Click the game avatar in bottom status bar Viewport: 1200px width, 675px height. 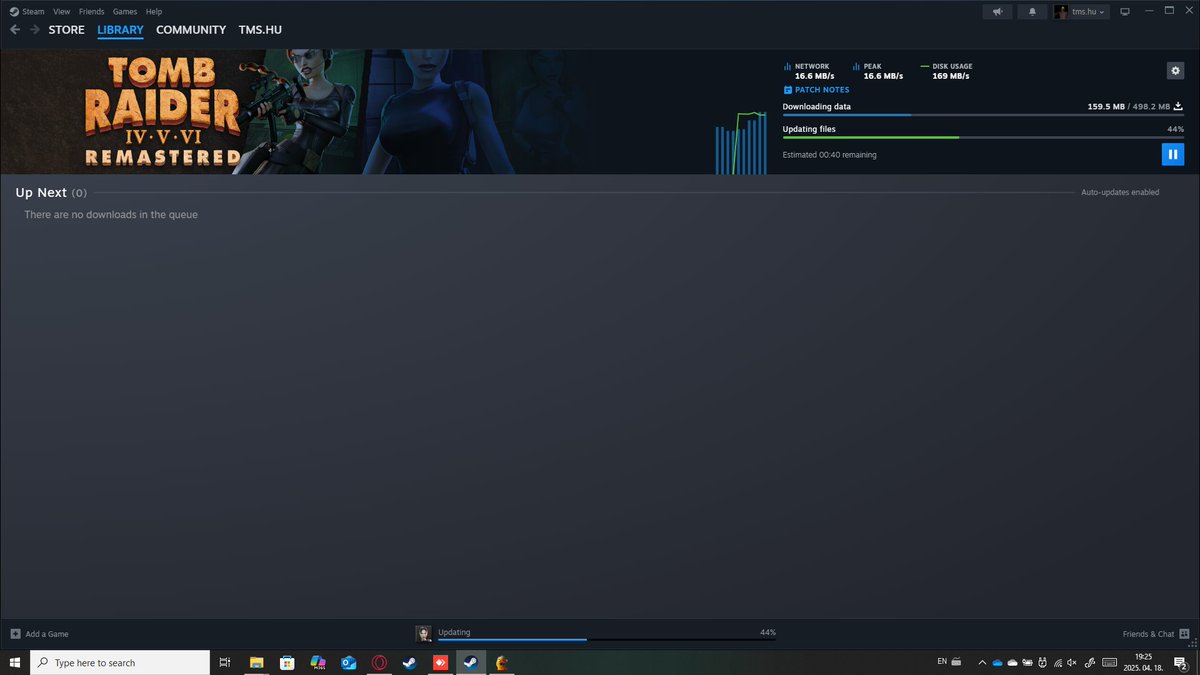[x=424, y=634]
